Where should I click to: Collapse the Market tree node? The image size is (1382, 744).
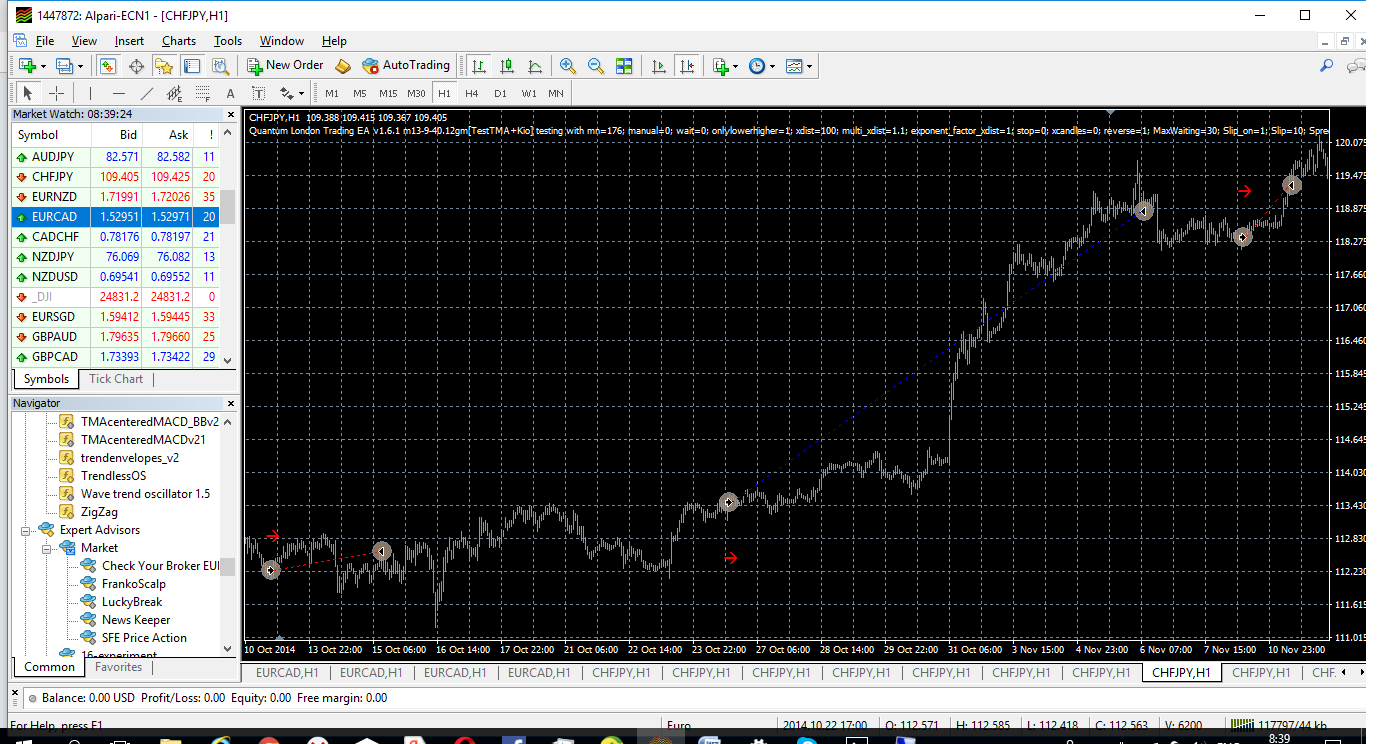point(47,548)
